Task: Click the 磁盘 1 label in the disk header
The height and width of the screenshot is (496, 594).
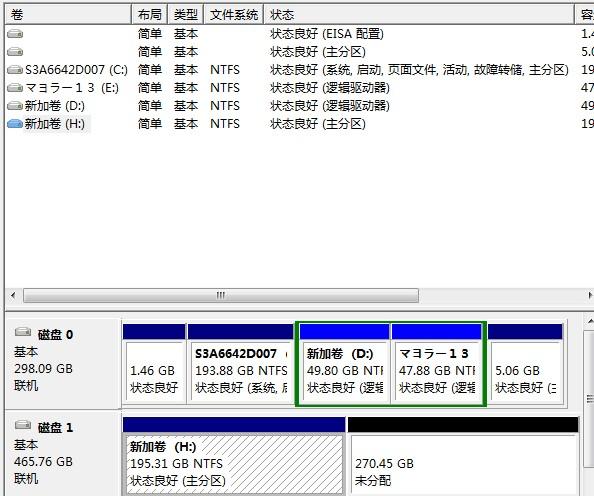Action: (x=55, y=427)
